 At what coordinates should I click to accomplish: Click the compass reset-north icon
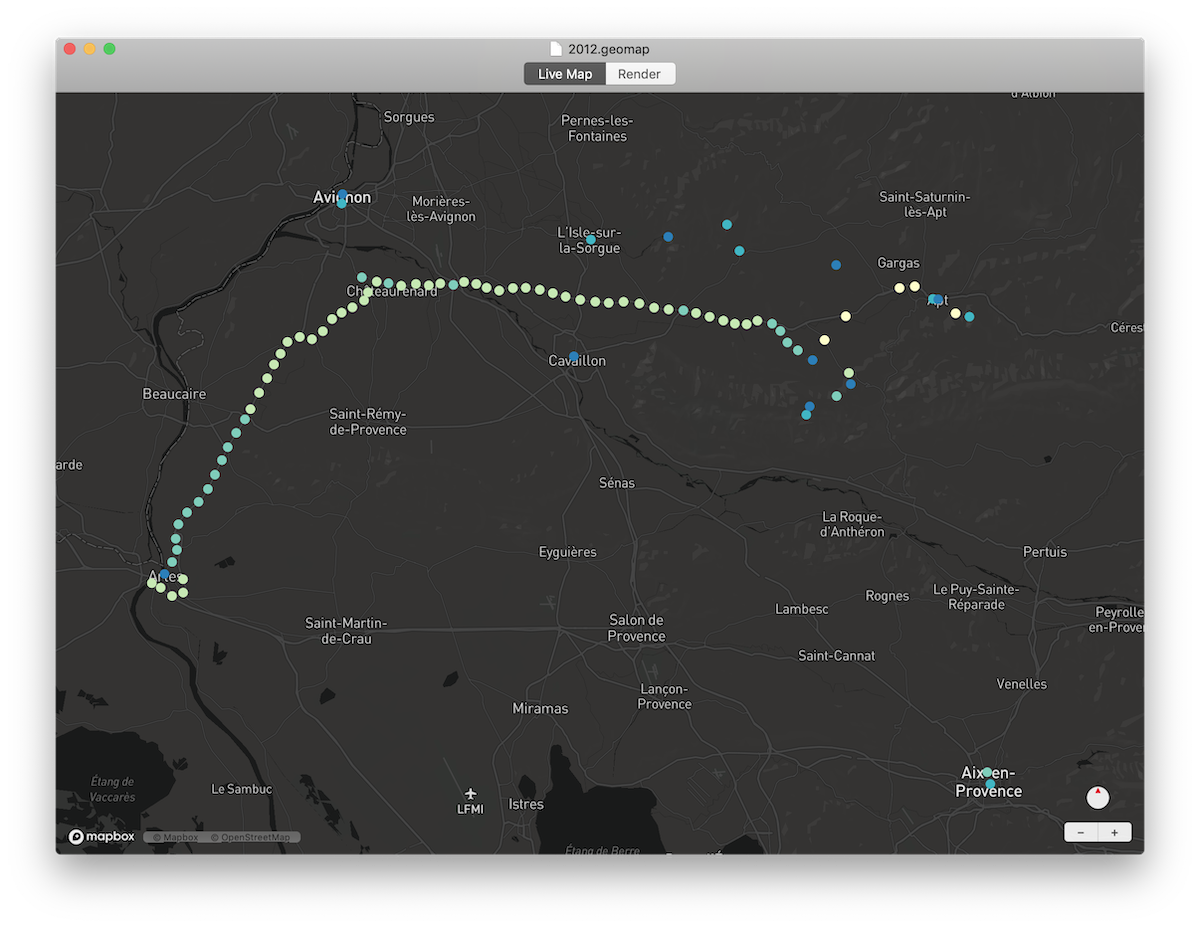[1097, 797]
